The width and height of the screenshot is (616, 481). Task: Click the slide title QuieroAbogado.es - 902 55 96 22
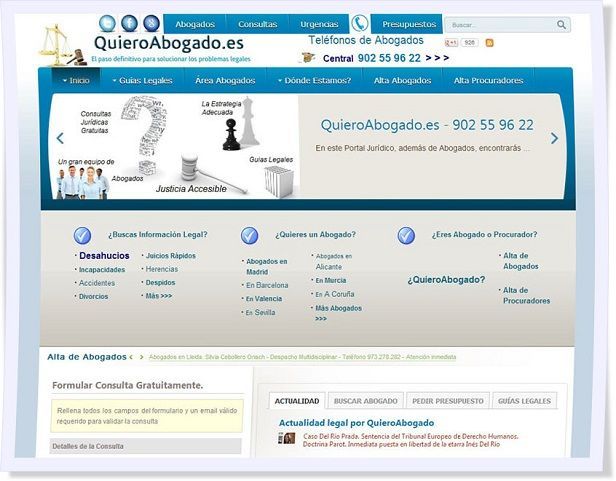pos(427,125)
